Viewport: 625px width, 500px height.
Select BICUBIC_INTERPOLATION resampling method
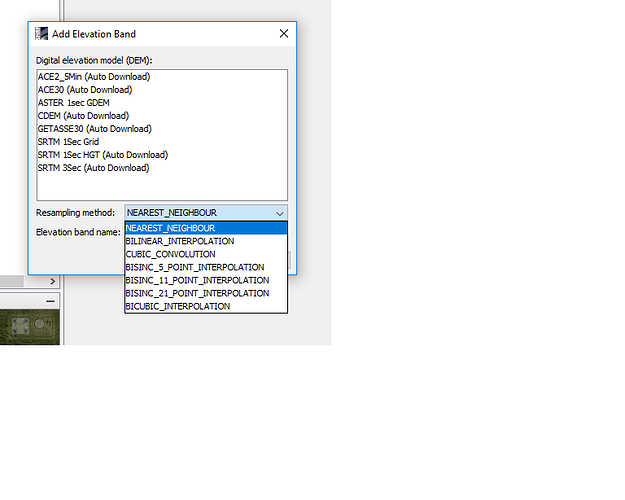tap(206, 306)
